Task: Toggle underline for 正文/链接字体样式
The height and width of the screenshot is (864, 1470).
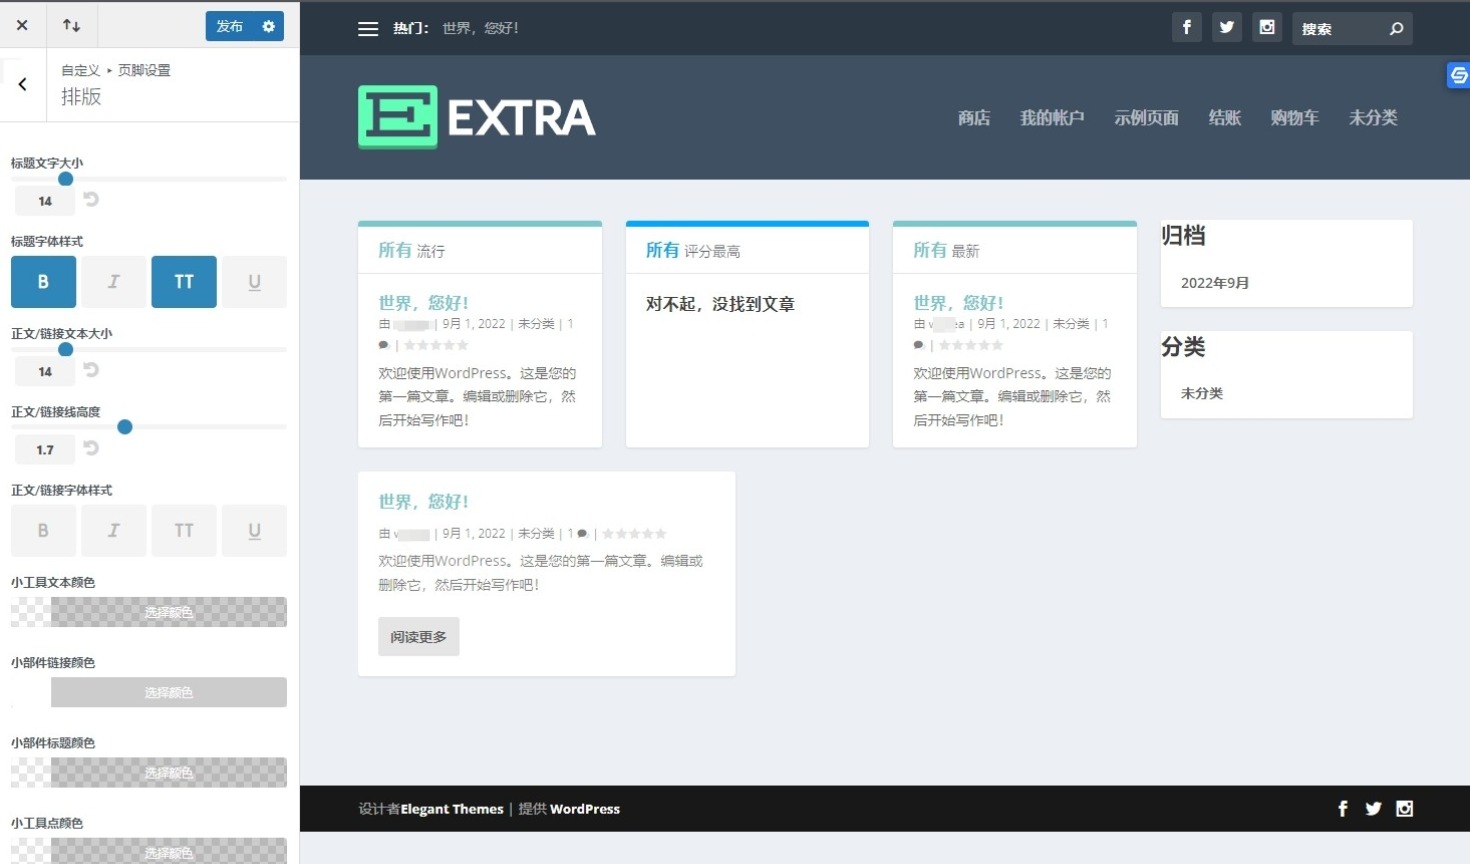Action: pyautogui.click(x=254, y=530)
